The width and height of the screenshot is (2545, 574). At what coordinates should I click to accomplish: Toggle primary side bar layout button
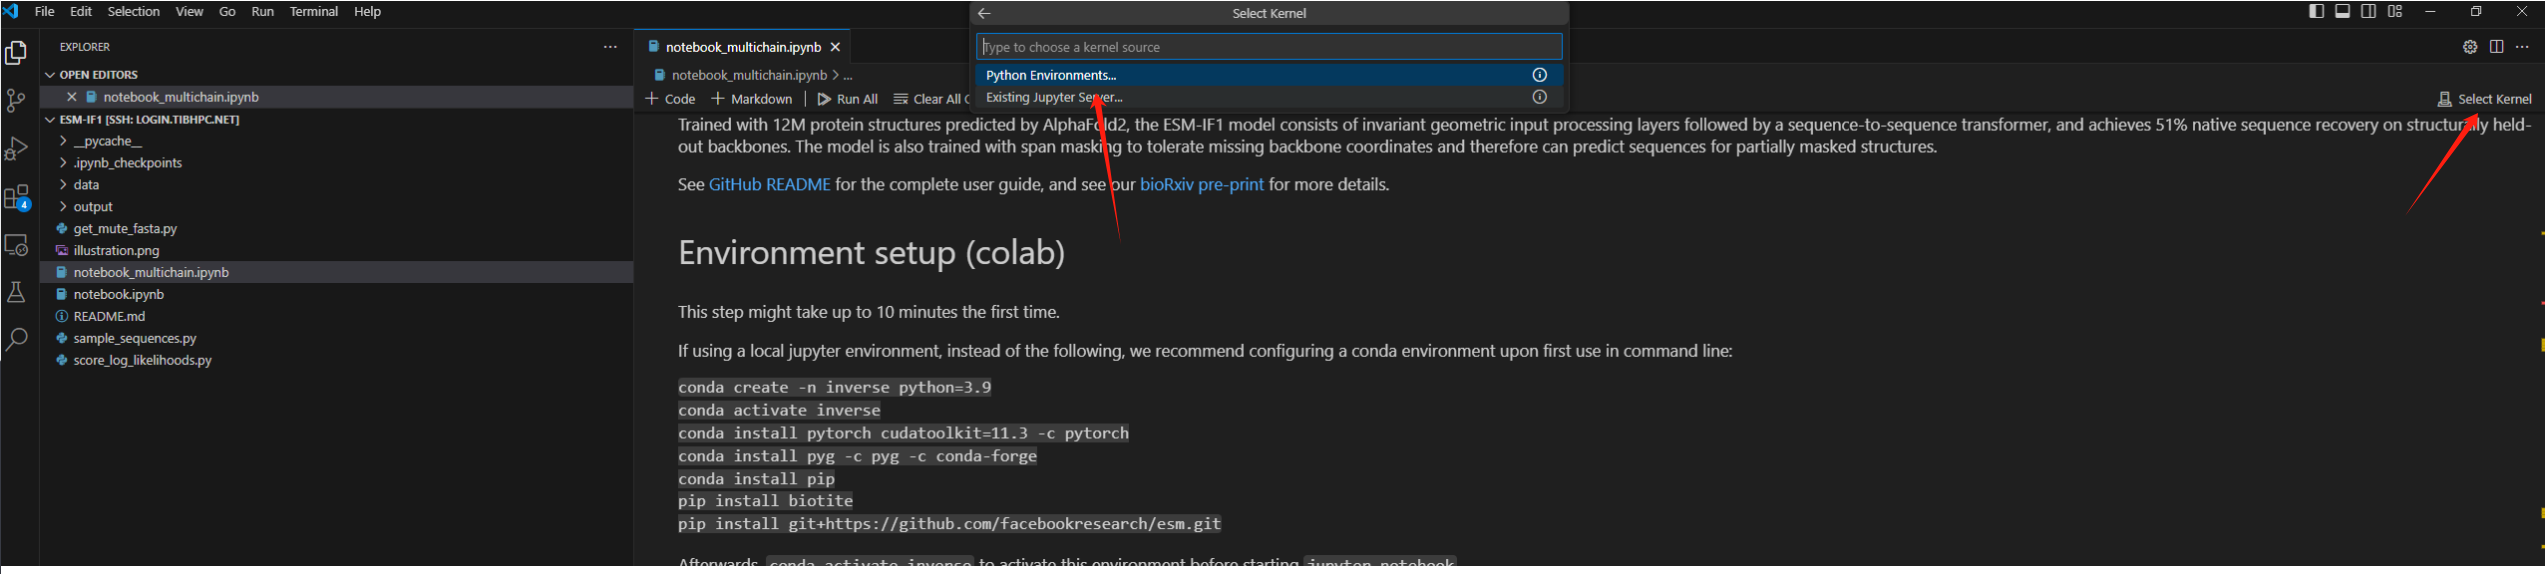click(x=2316, y=12)
